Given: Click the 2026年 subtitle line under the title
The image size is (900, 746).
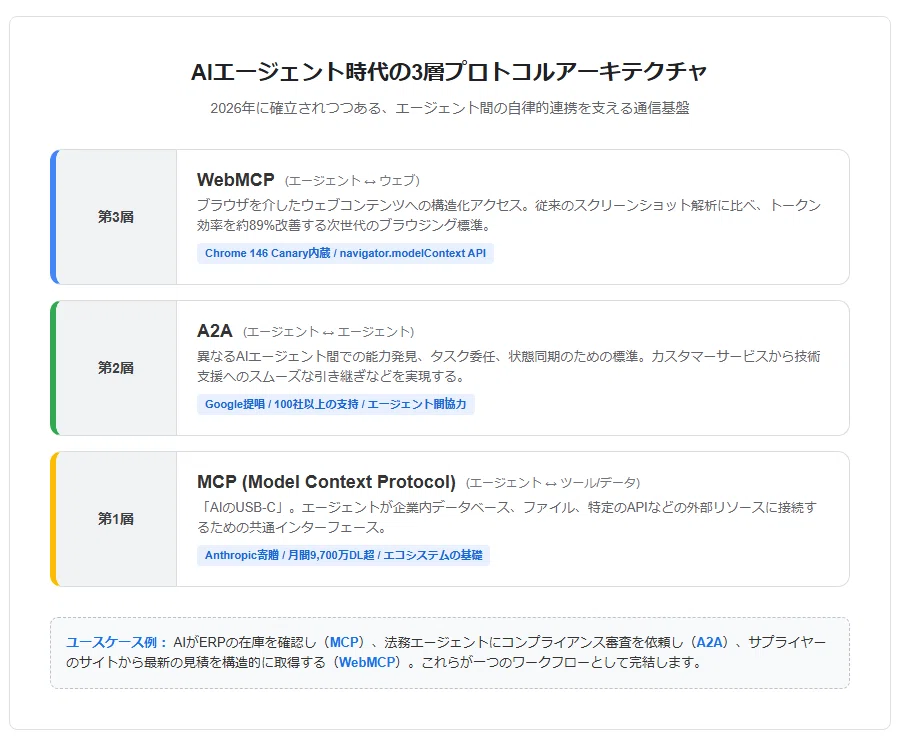Looking at the screenshot, I should pyautogui.click(x=449, y=108).
